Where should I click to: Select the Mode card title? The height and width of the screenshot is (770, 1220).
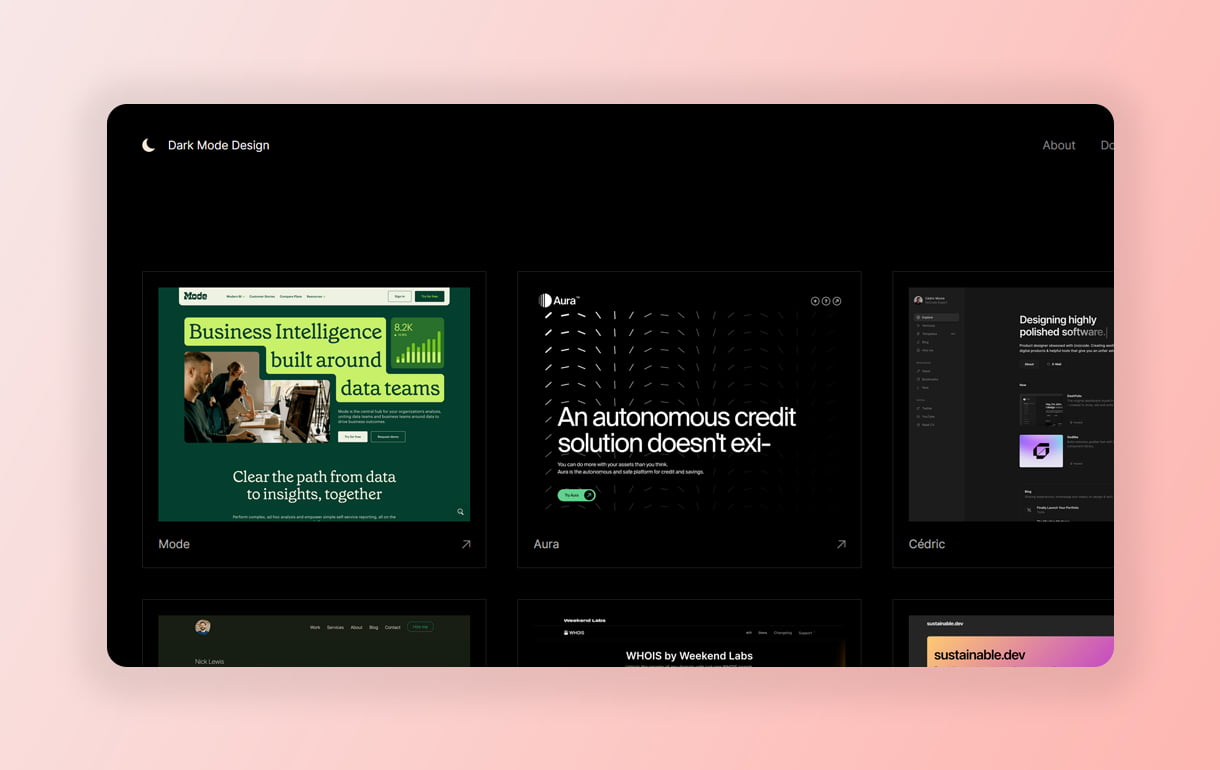point(174,544)
